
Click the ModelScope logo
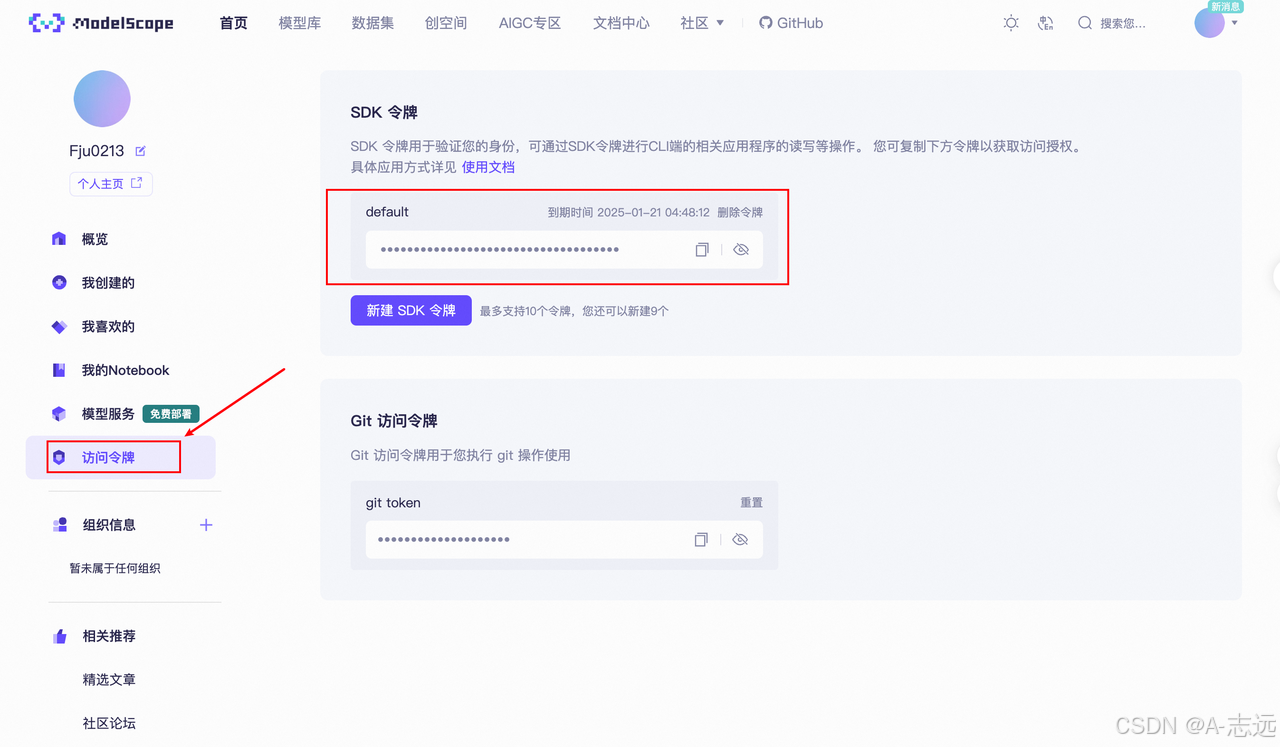(x=101, y=23)
